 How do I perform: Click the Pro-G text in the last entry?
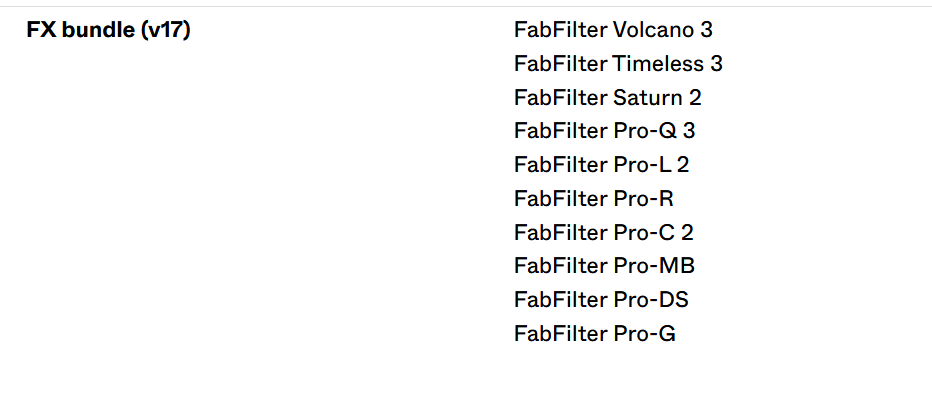point(644,334)
